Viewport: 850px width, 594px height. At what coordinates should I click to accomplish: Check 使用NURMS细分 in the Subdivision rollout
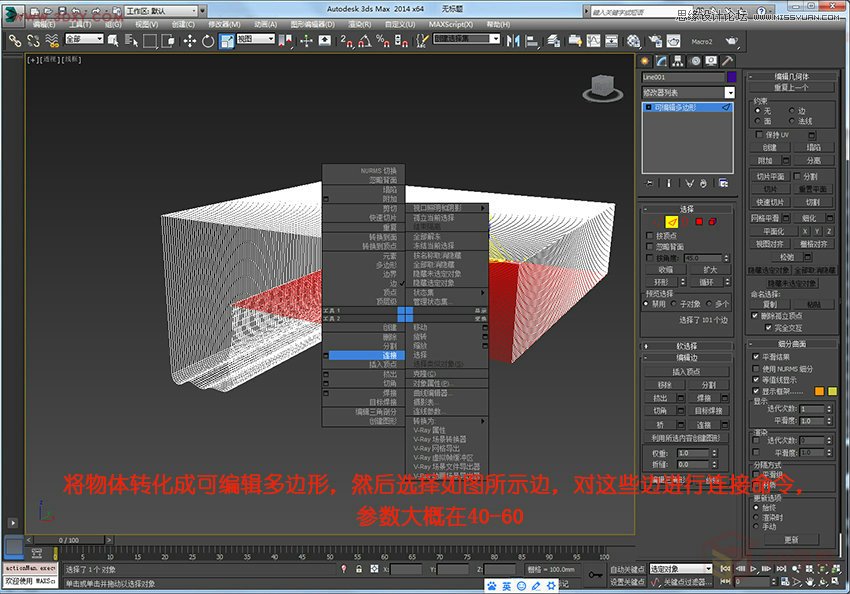pos(755,369)
